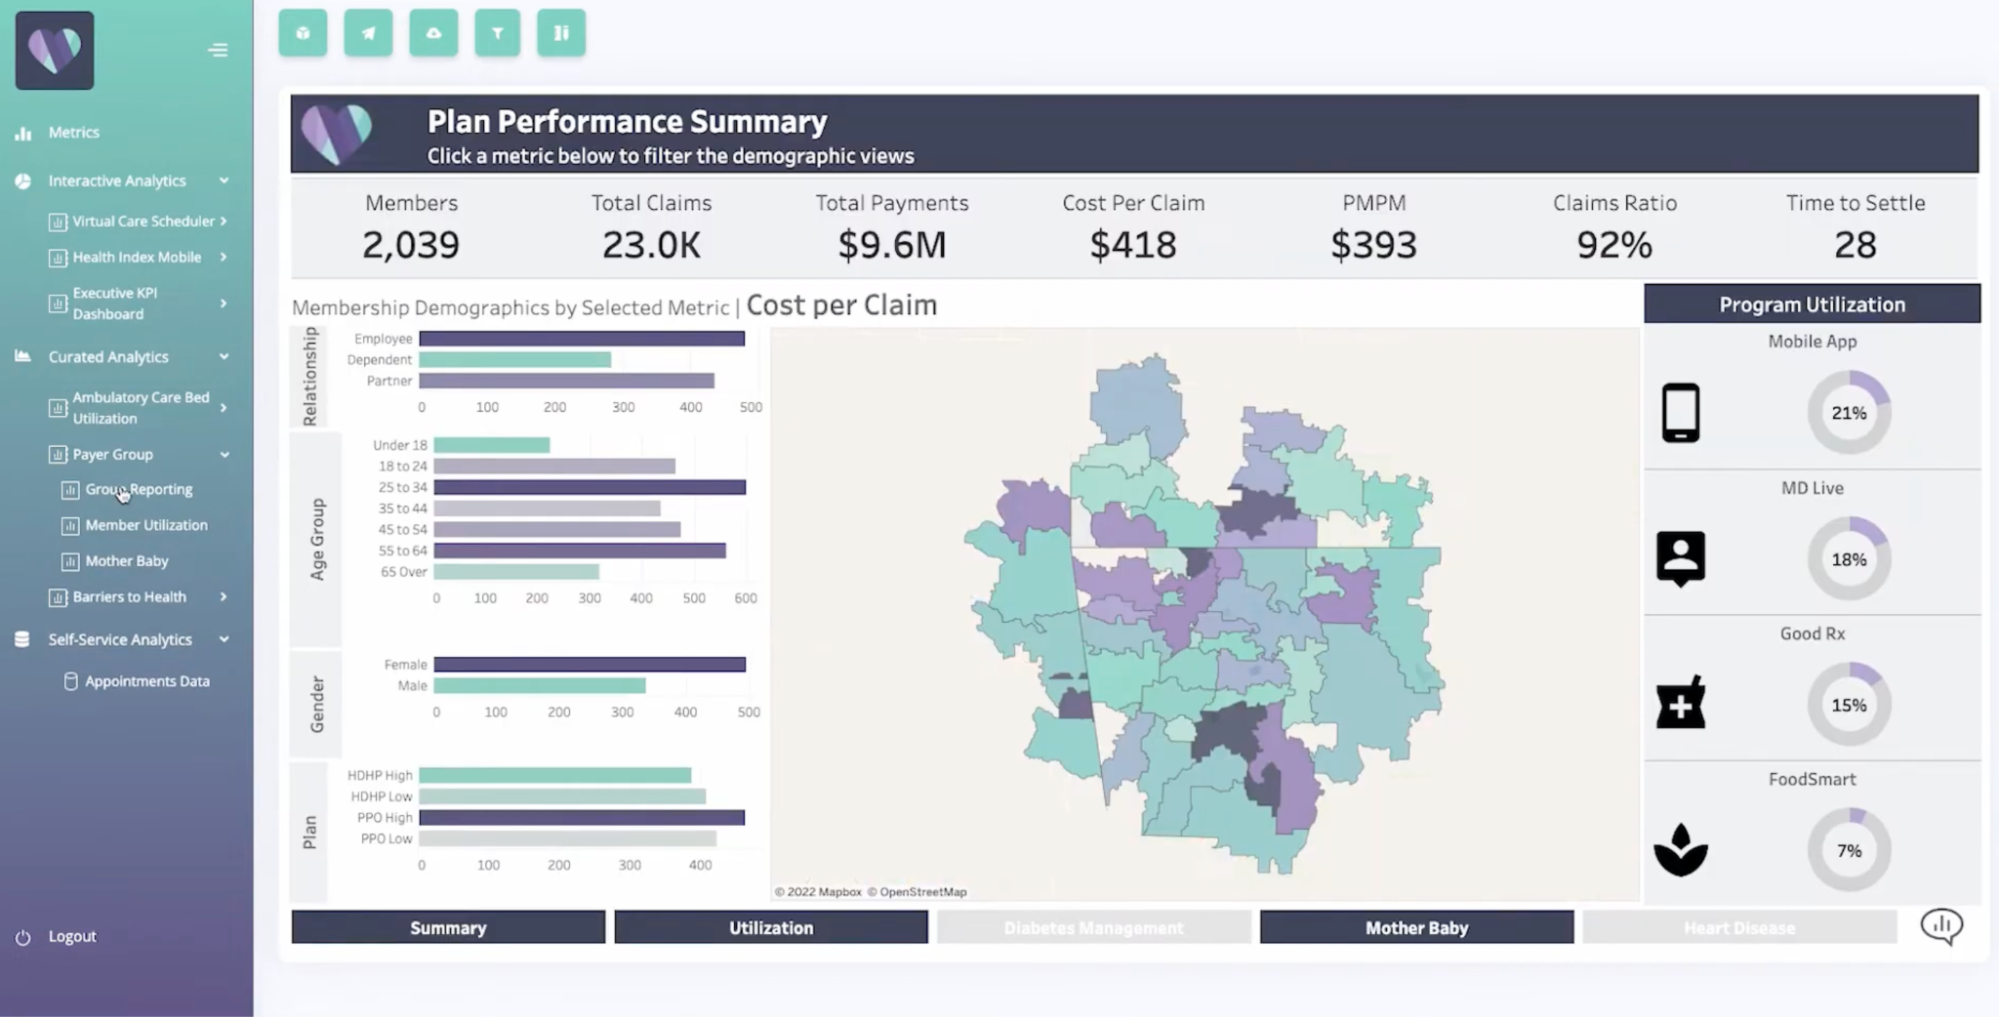The width and height of the screenshot is (1999, 1018).
Task: Click the Barriers to Health chart icon
Action: pyautogui.click(x=58, y=598)
